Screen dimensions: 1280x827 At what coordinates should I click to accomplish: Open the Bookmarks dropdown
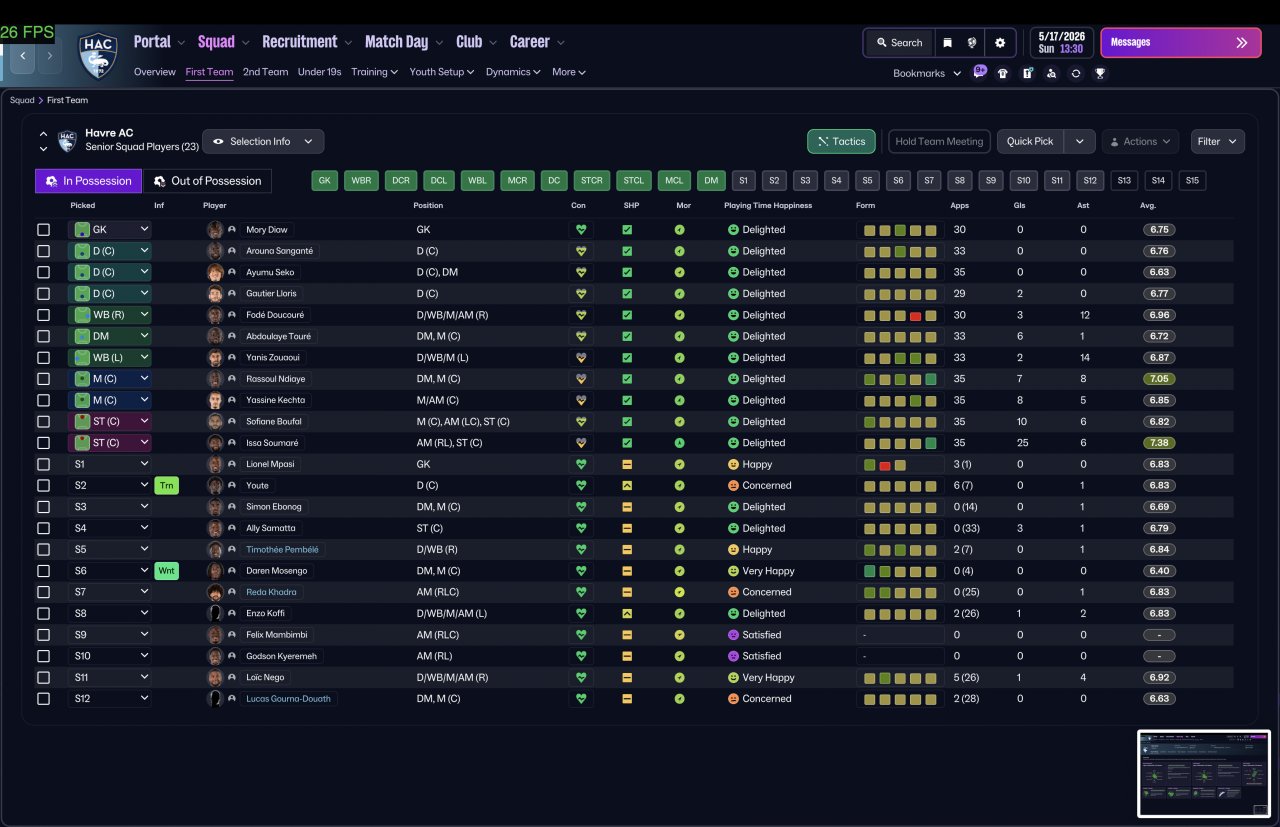click(x=927, y=73)
